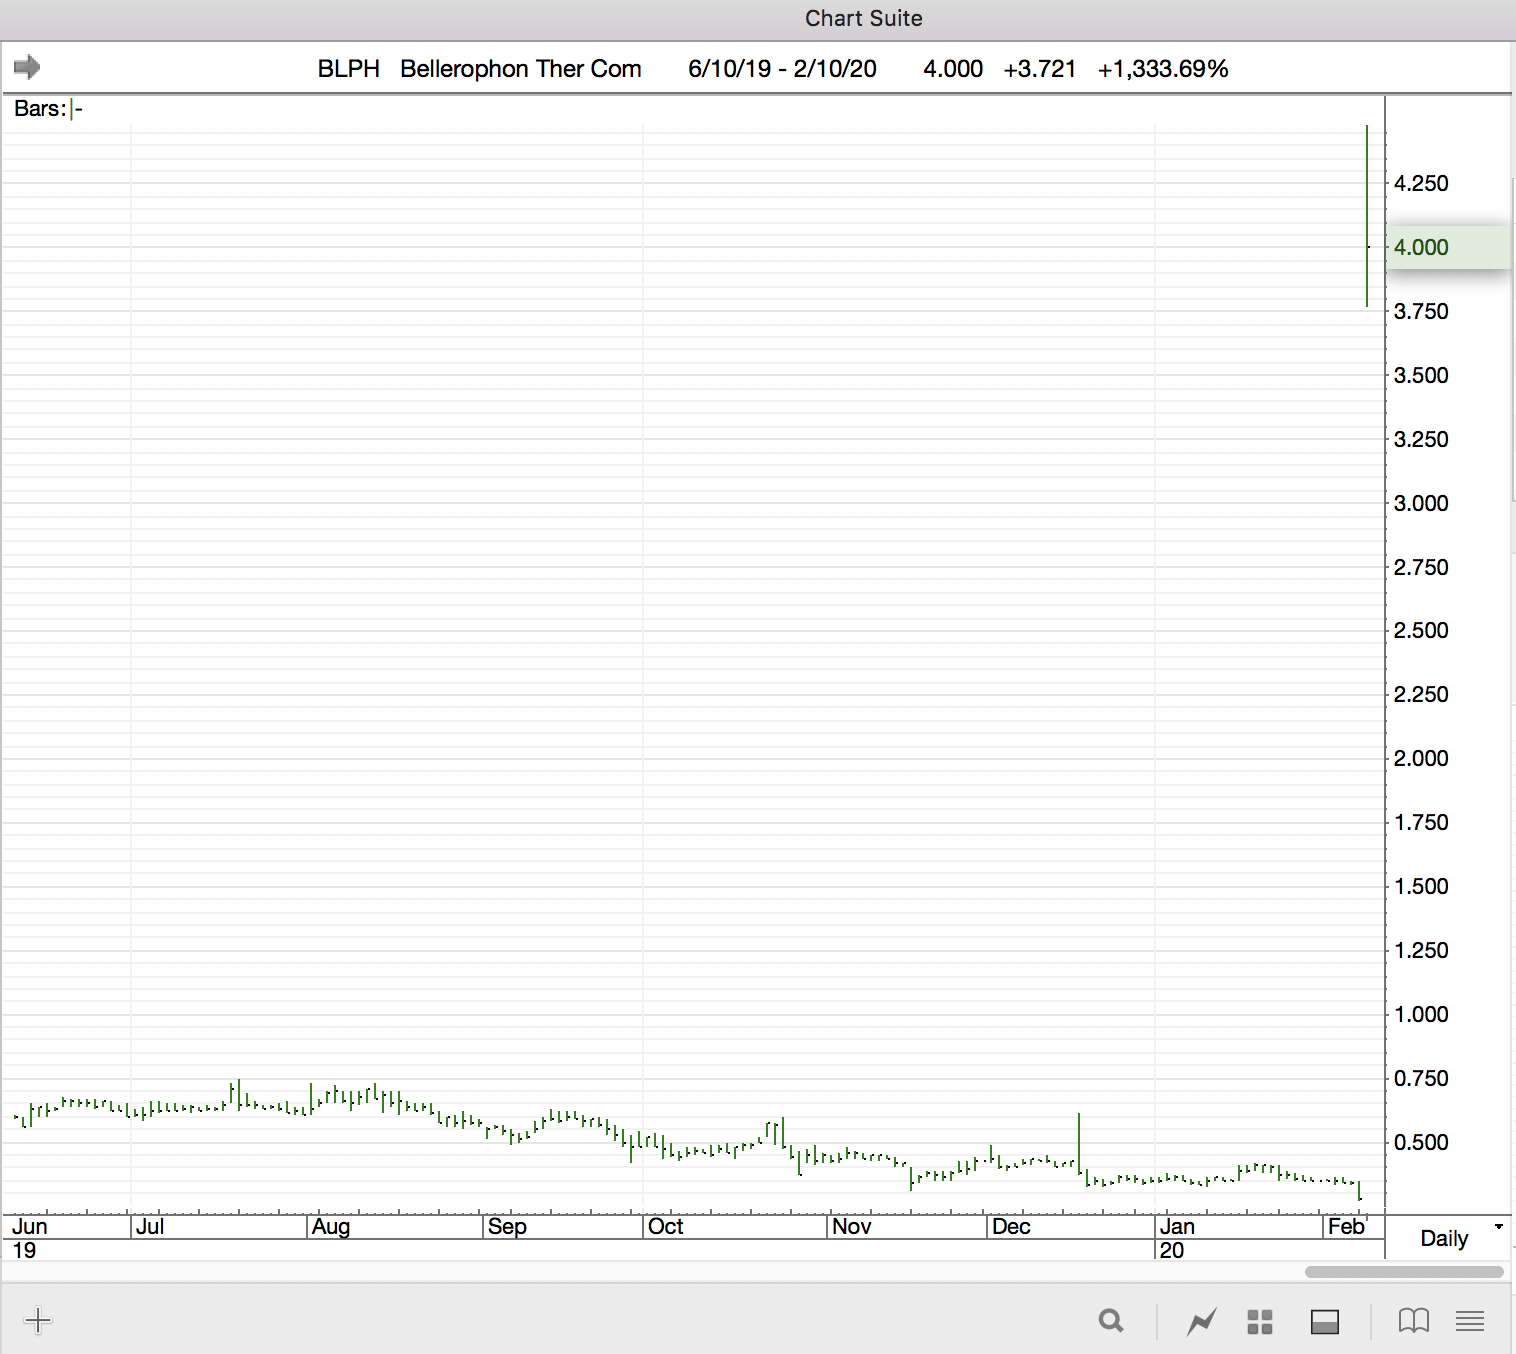Open the Daily interval dropdown

click(x=1444, y=1238)
